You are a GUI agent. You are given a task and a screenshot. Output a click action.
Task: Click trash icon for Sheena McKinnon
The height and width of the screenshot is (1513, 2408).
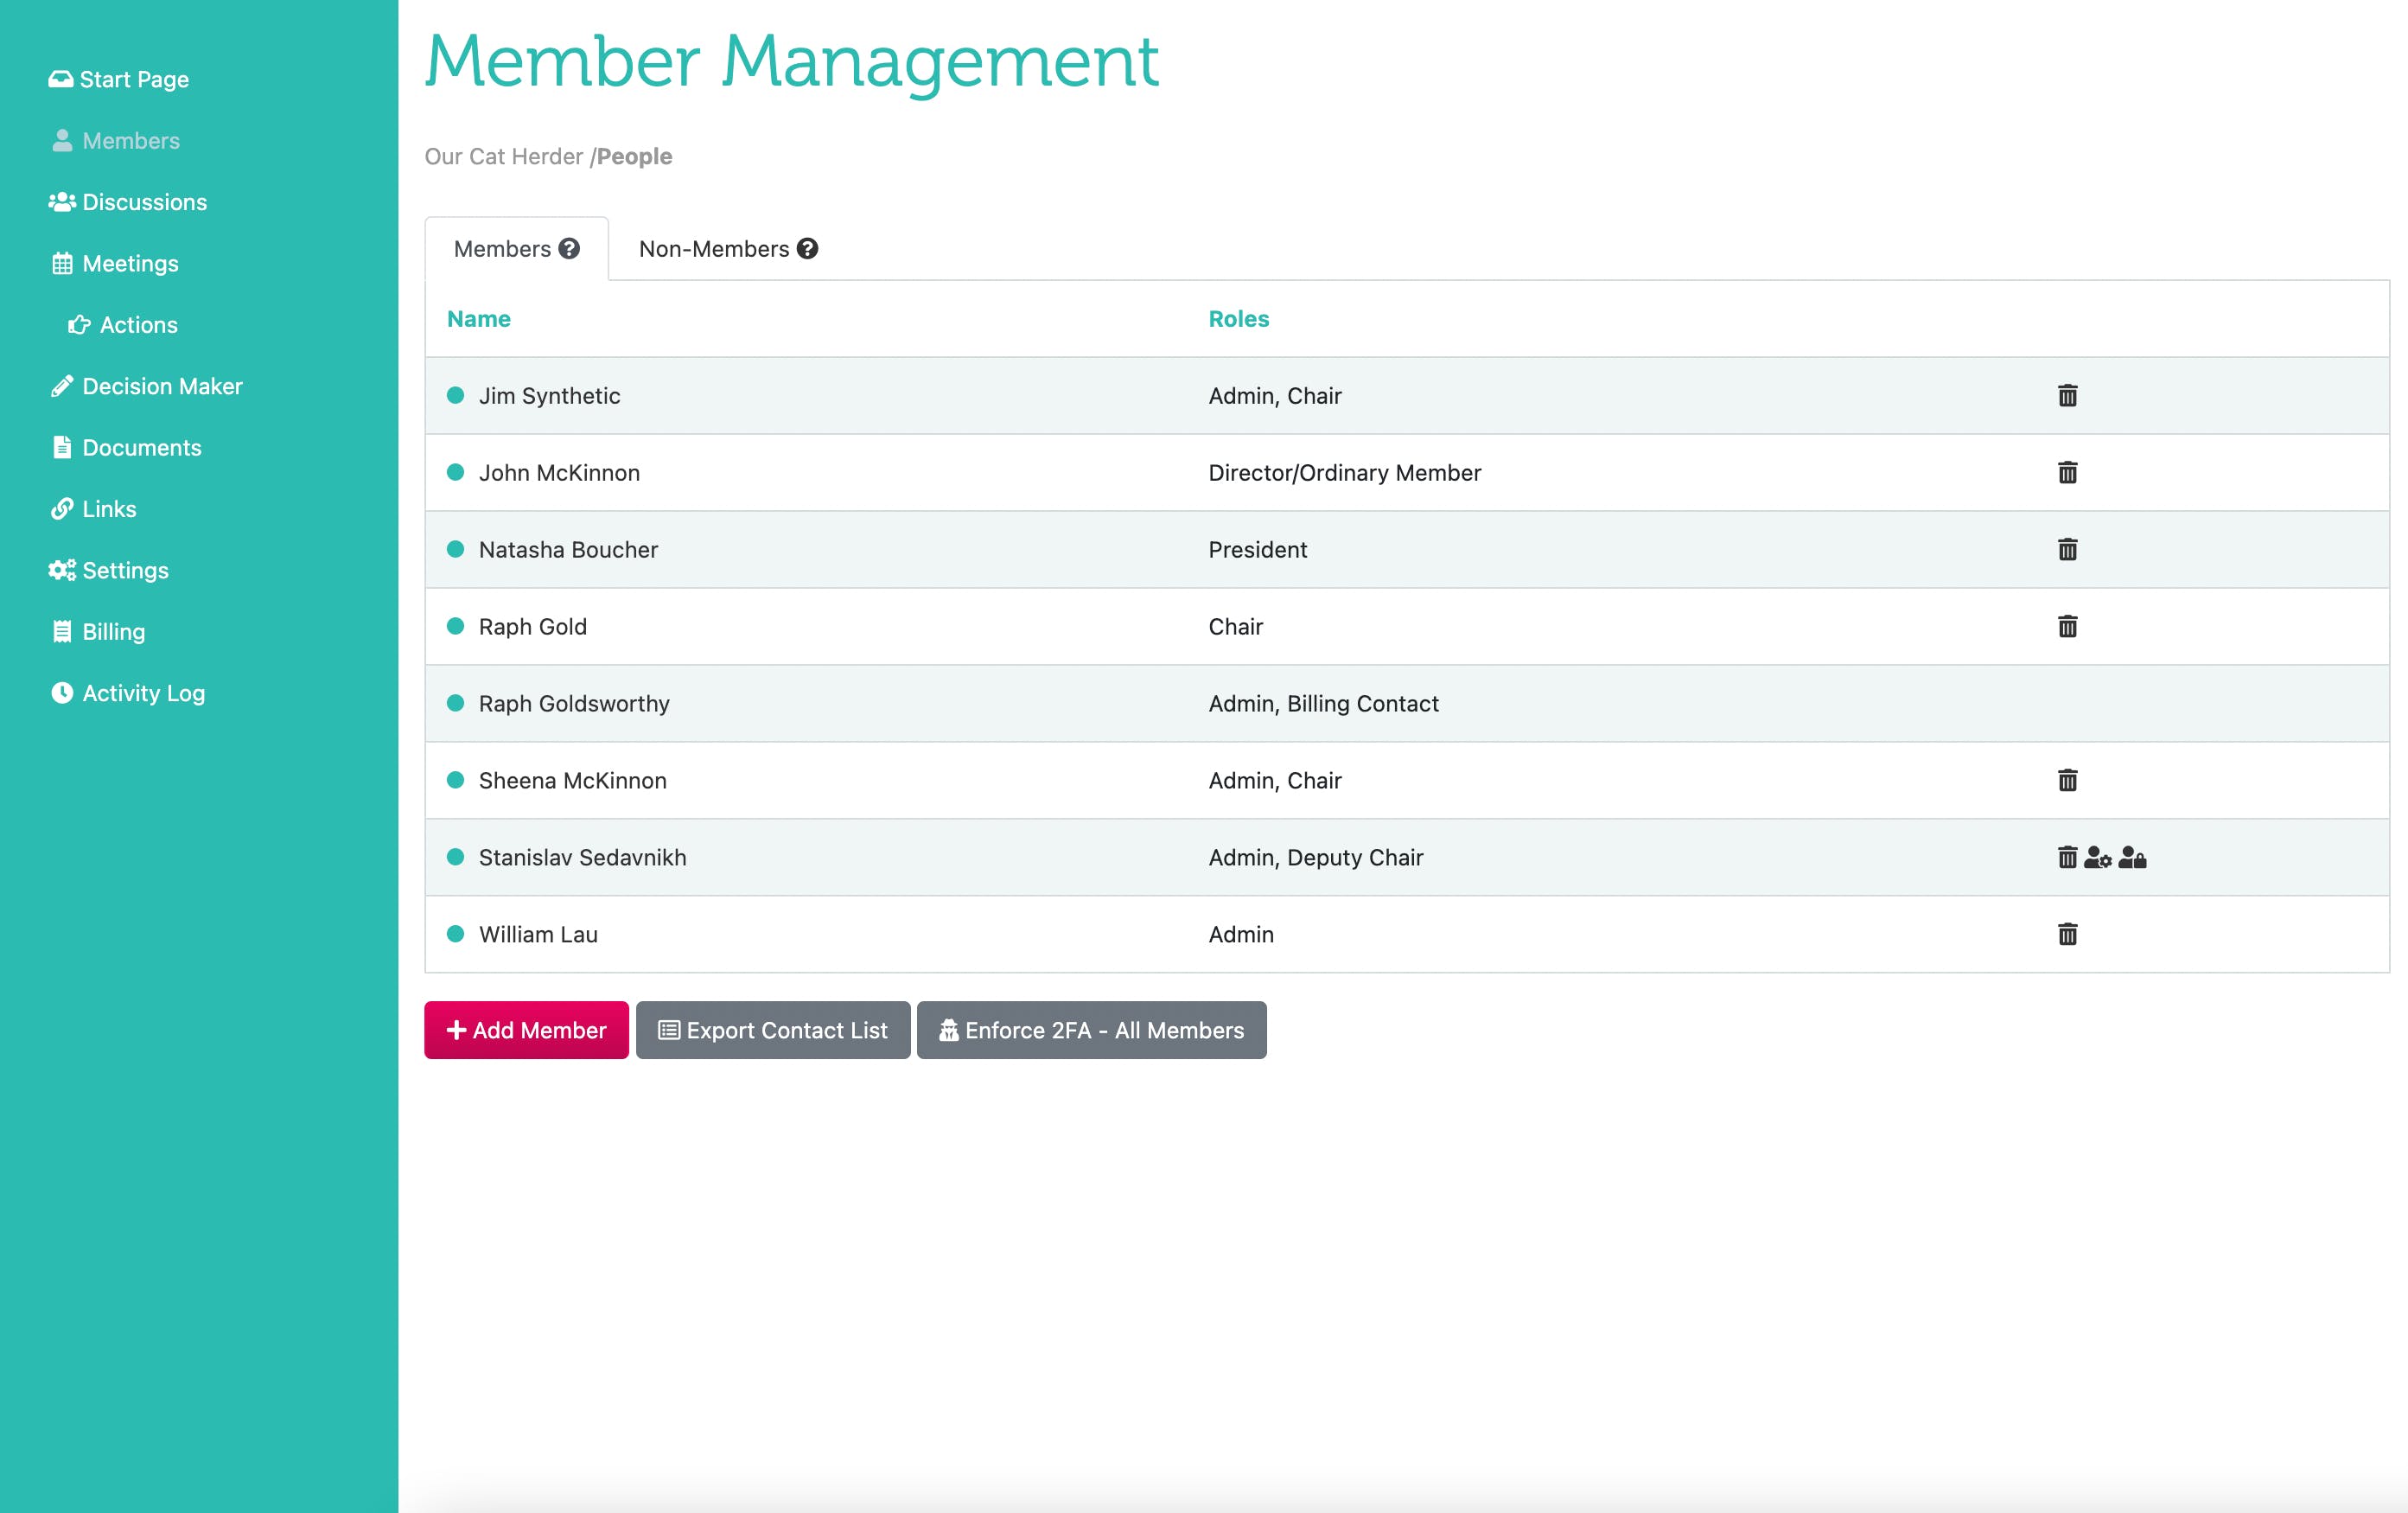(2067, 781)
